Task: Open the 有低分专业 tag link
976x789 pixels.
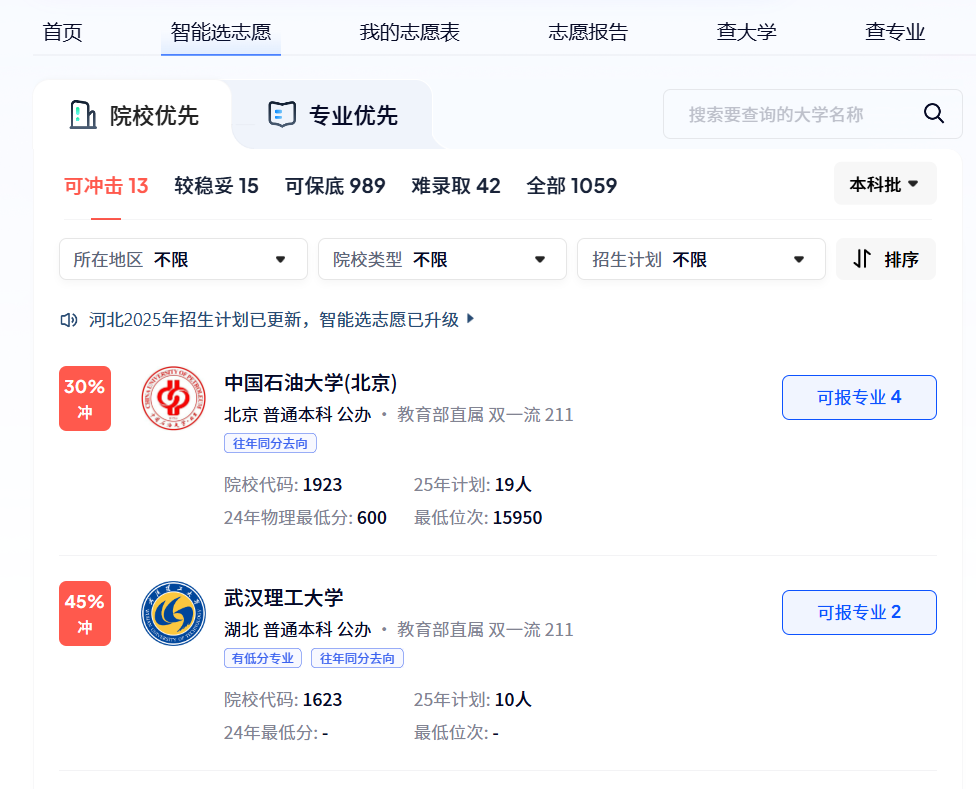Action: (x=262, y=657)
